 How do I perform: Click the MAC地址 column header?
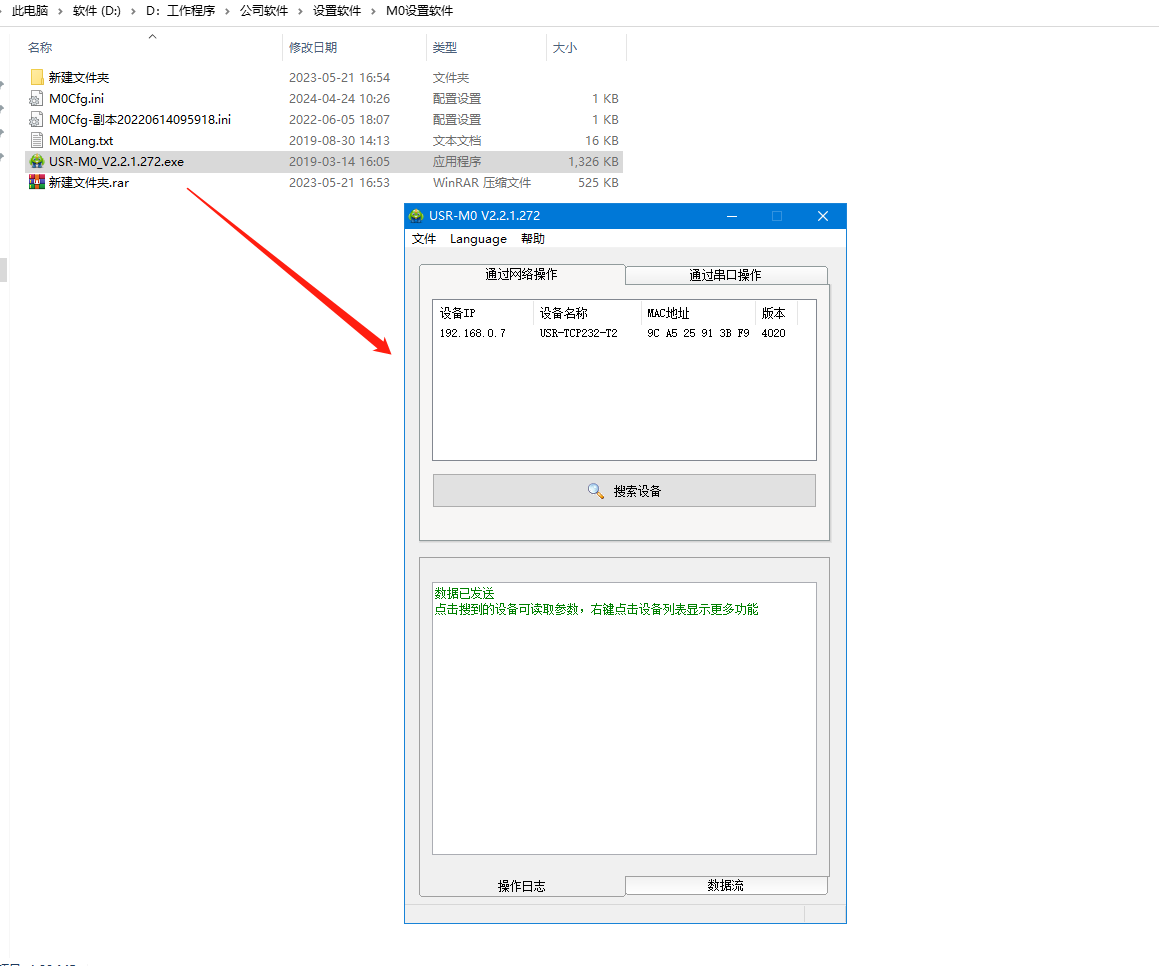pos(668,313)
